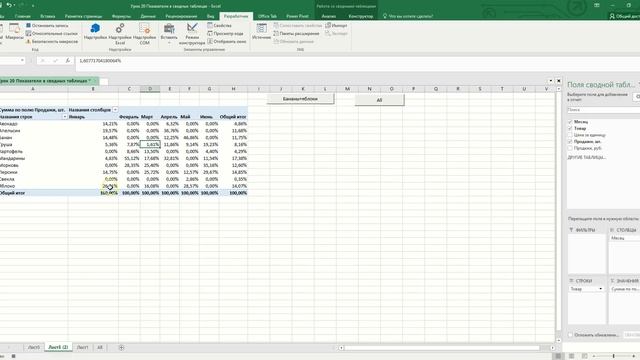
Task: Switch to Page Layout view in status bar
Action: (x=571, y=356)
